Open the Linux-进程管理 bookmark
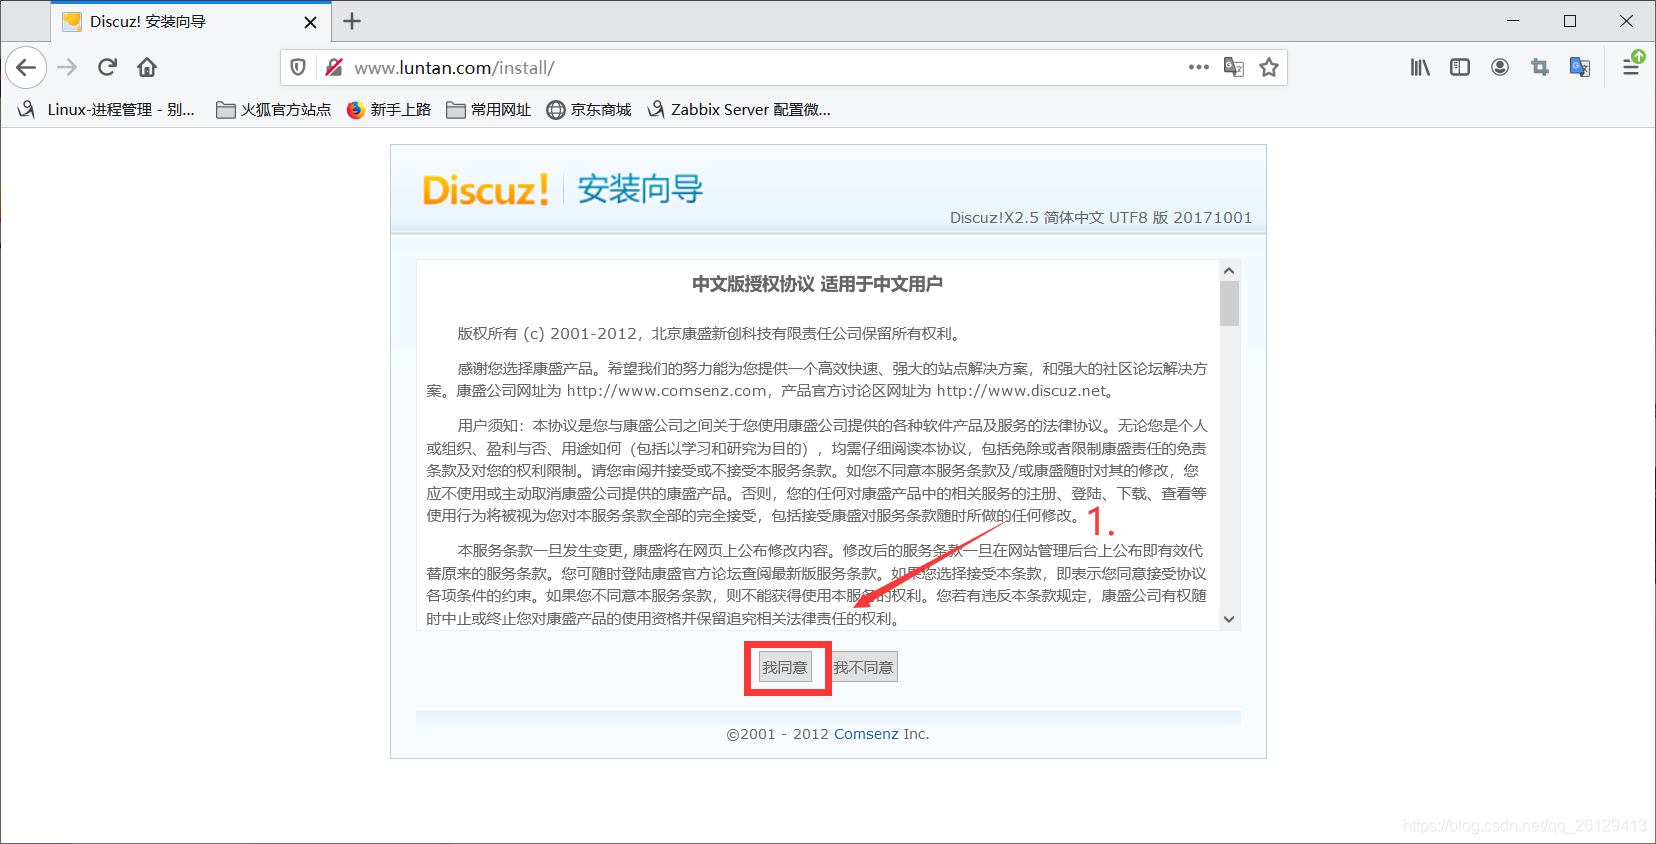 (x=106, y=110)
